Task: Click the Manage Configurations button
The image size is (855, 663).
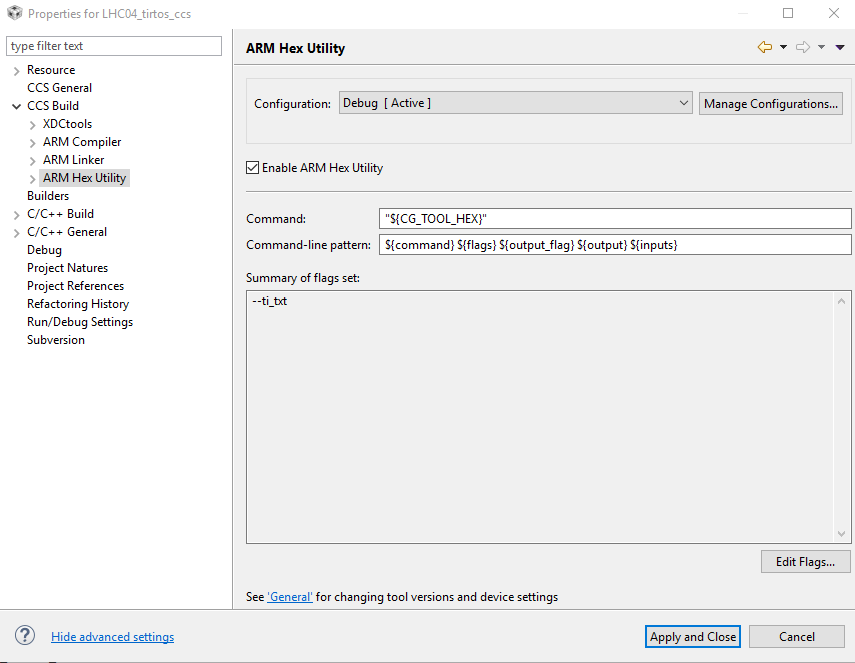Action: [x=770, y=104]
